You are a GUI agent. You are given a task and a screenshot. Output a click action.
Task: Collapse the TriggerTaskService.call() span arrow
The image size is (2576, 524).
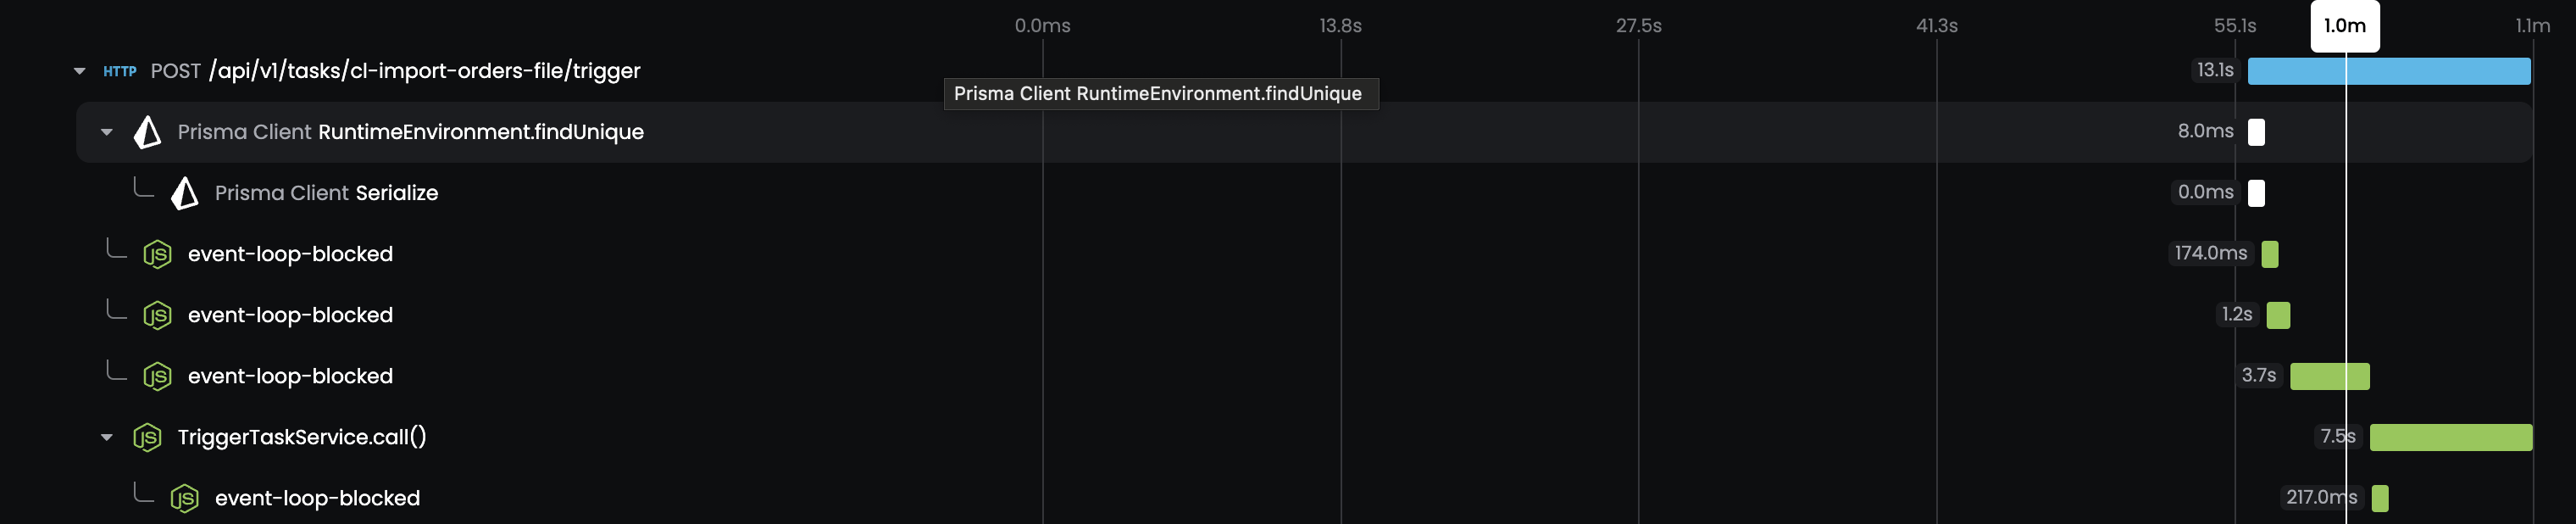pyautogui.click(x=107, y=437)
